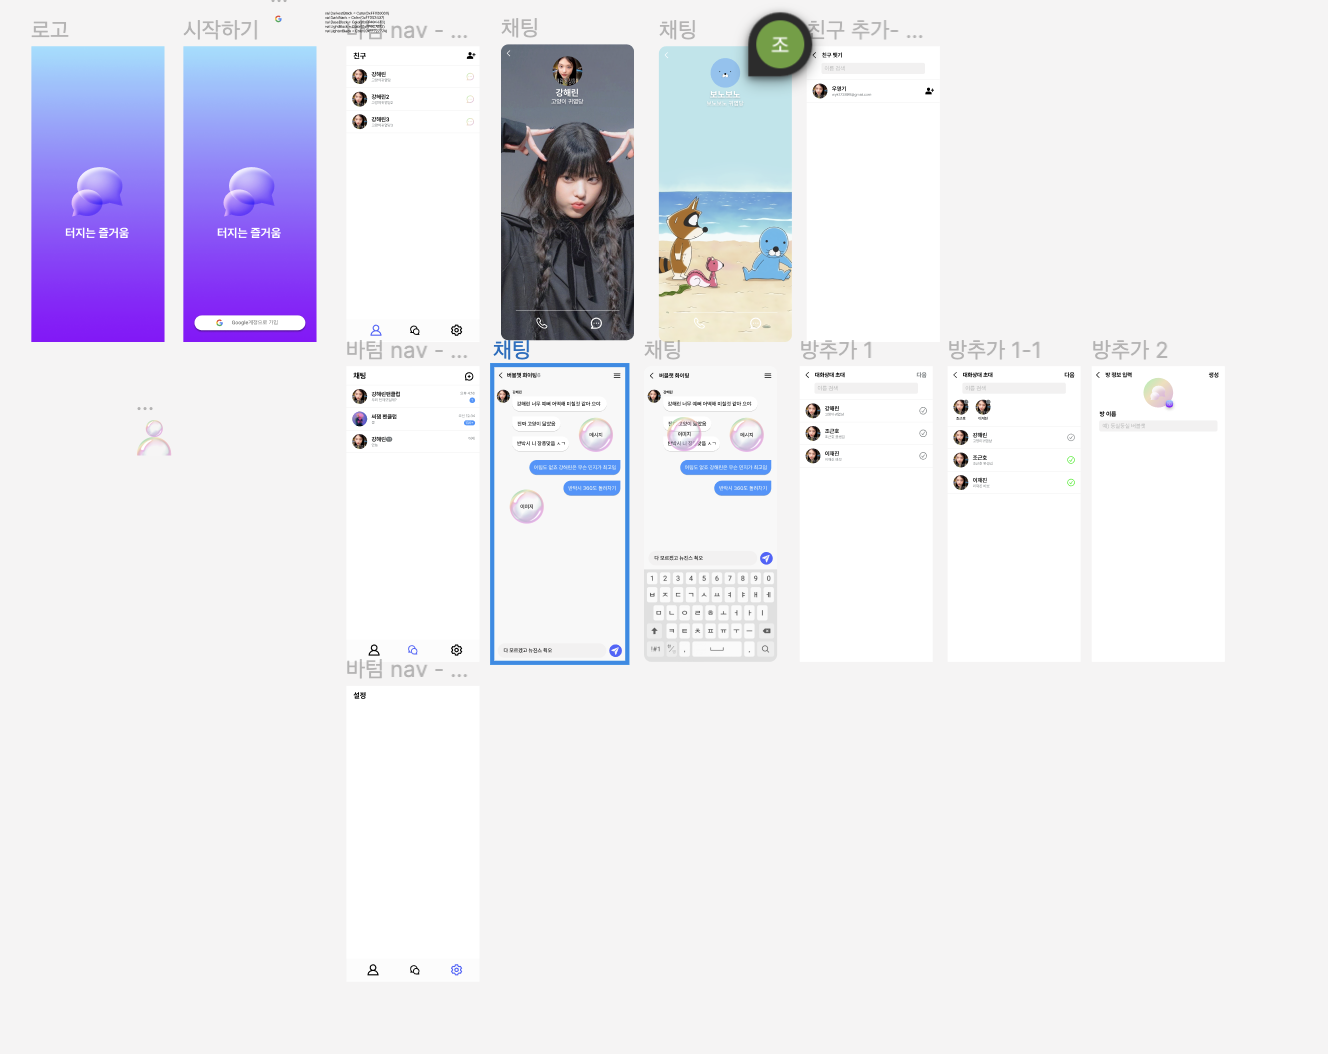The image size is (1328, 1054).
Task: Select profile icon in chat list bottom nav
Action: [374, 650]
